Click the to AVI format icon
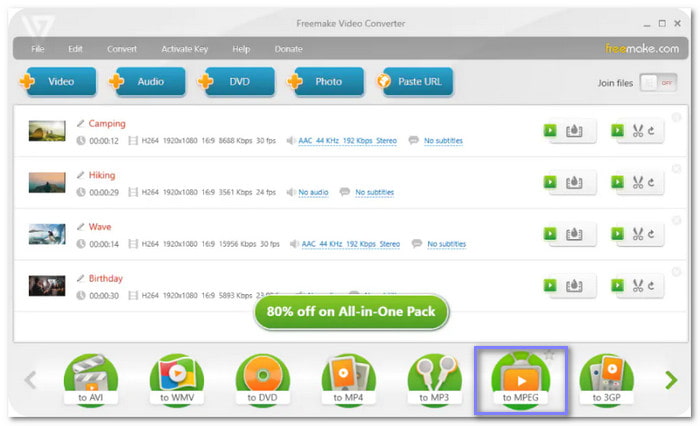 point(91,379)
